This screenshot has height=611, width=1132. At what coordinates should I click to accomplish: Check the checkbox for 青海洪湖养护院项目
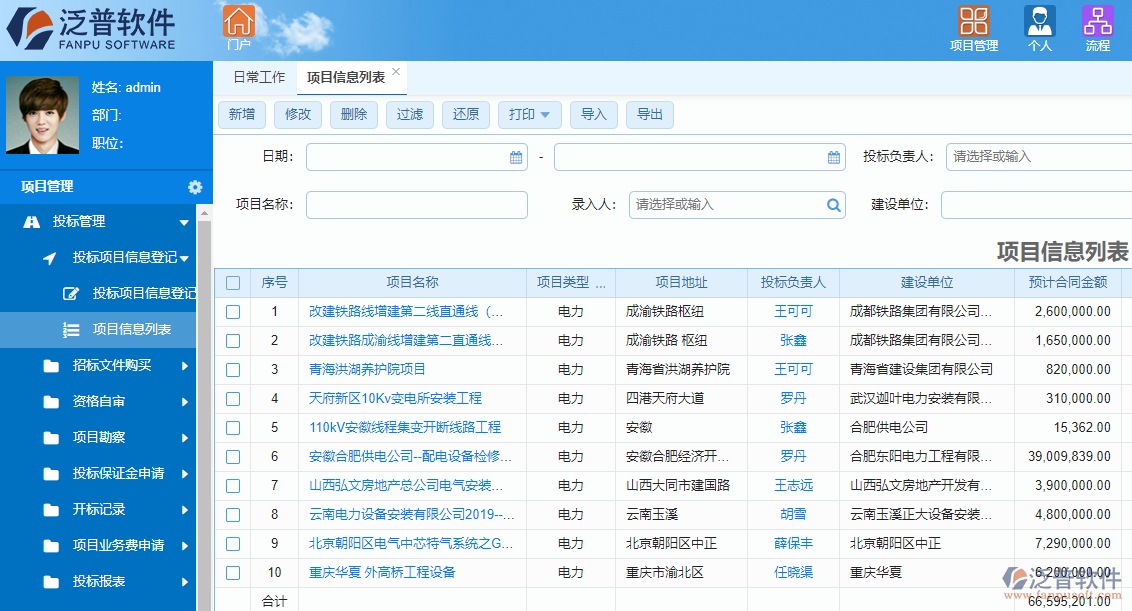coord(233,369)
